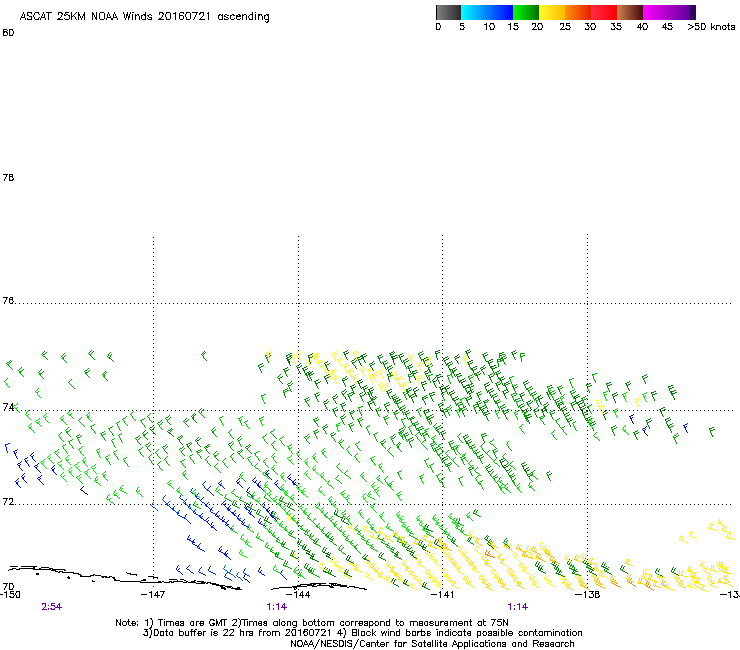Pick the green 15-20 knots color bar segment

[x=526, y=12]
